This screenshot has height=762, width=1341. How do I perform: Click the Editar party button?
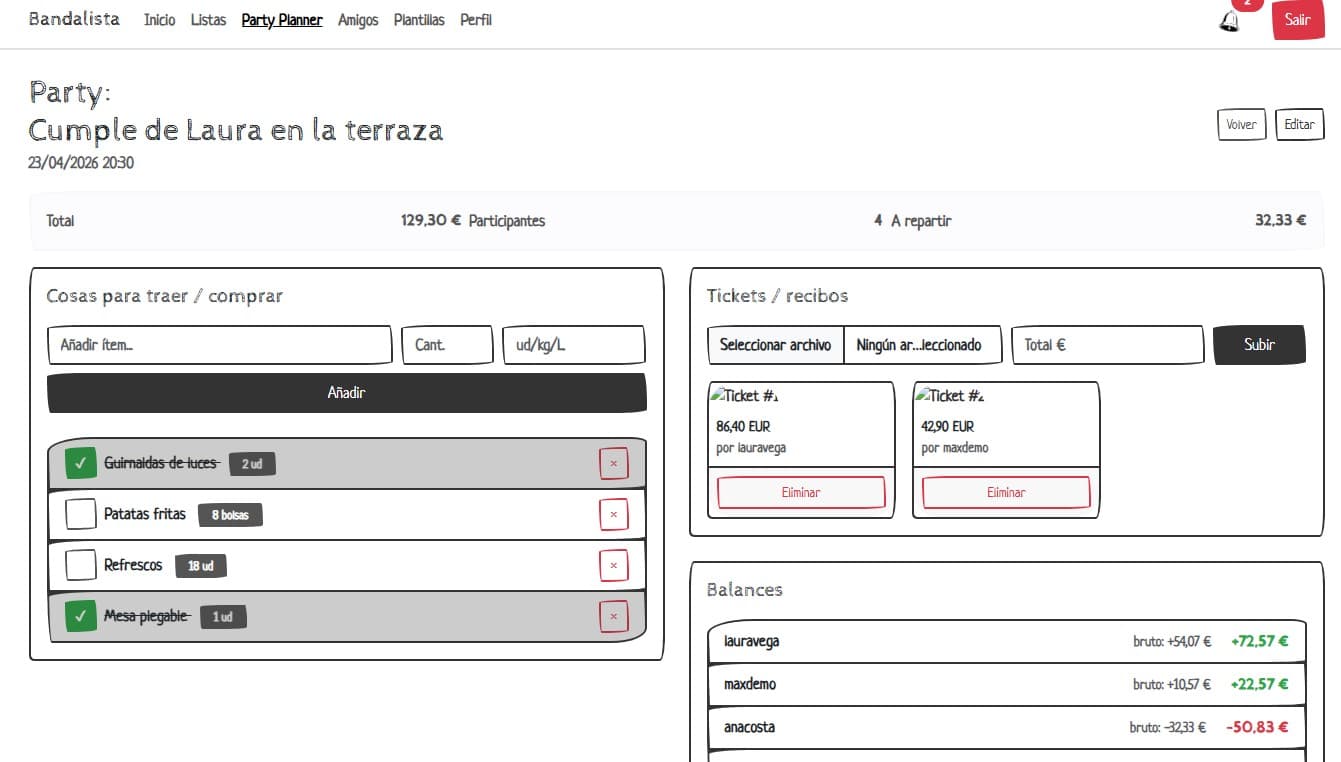1299,125
